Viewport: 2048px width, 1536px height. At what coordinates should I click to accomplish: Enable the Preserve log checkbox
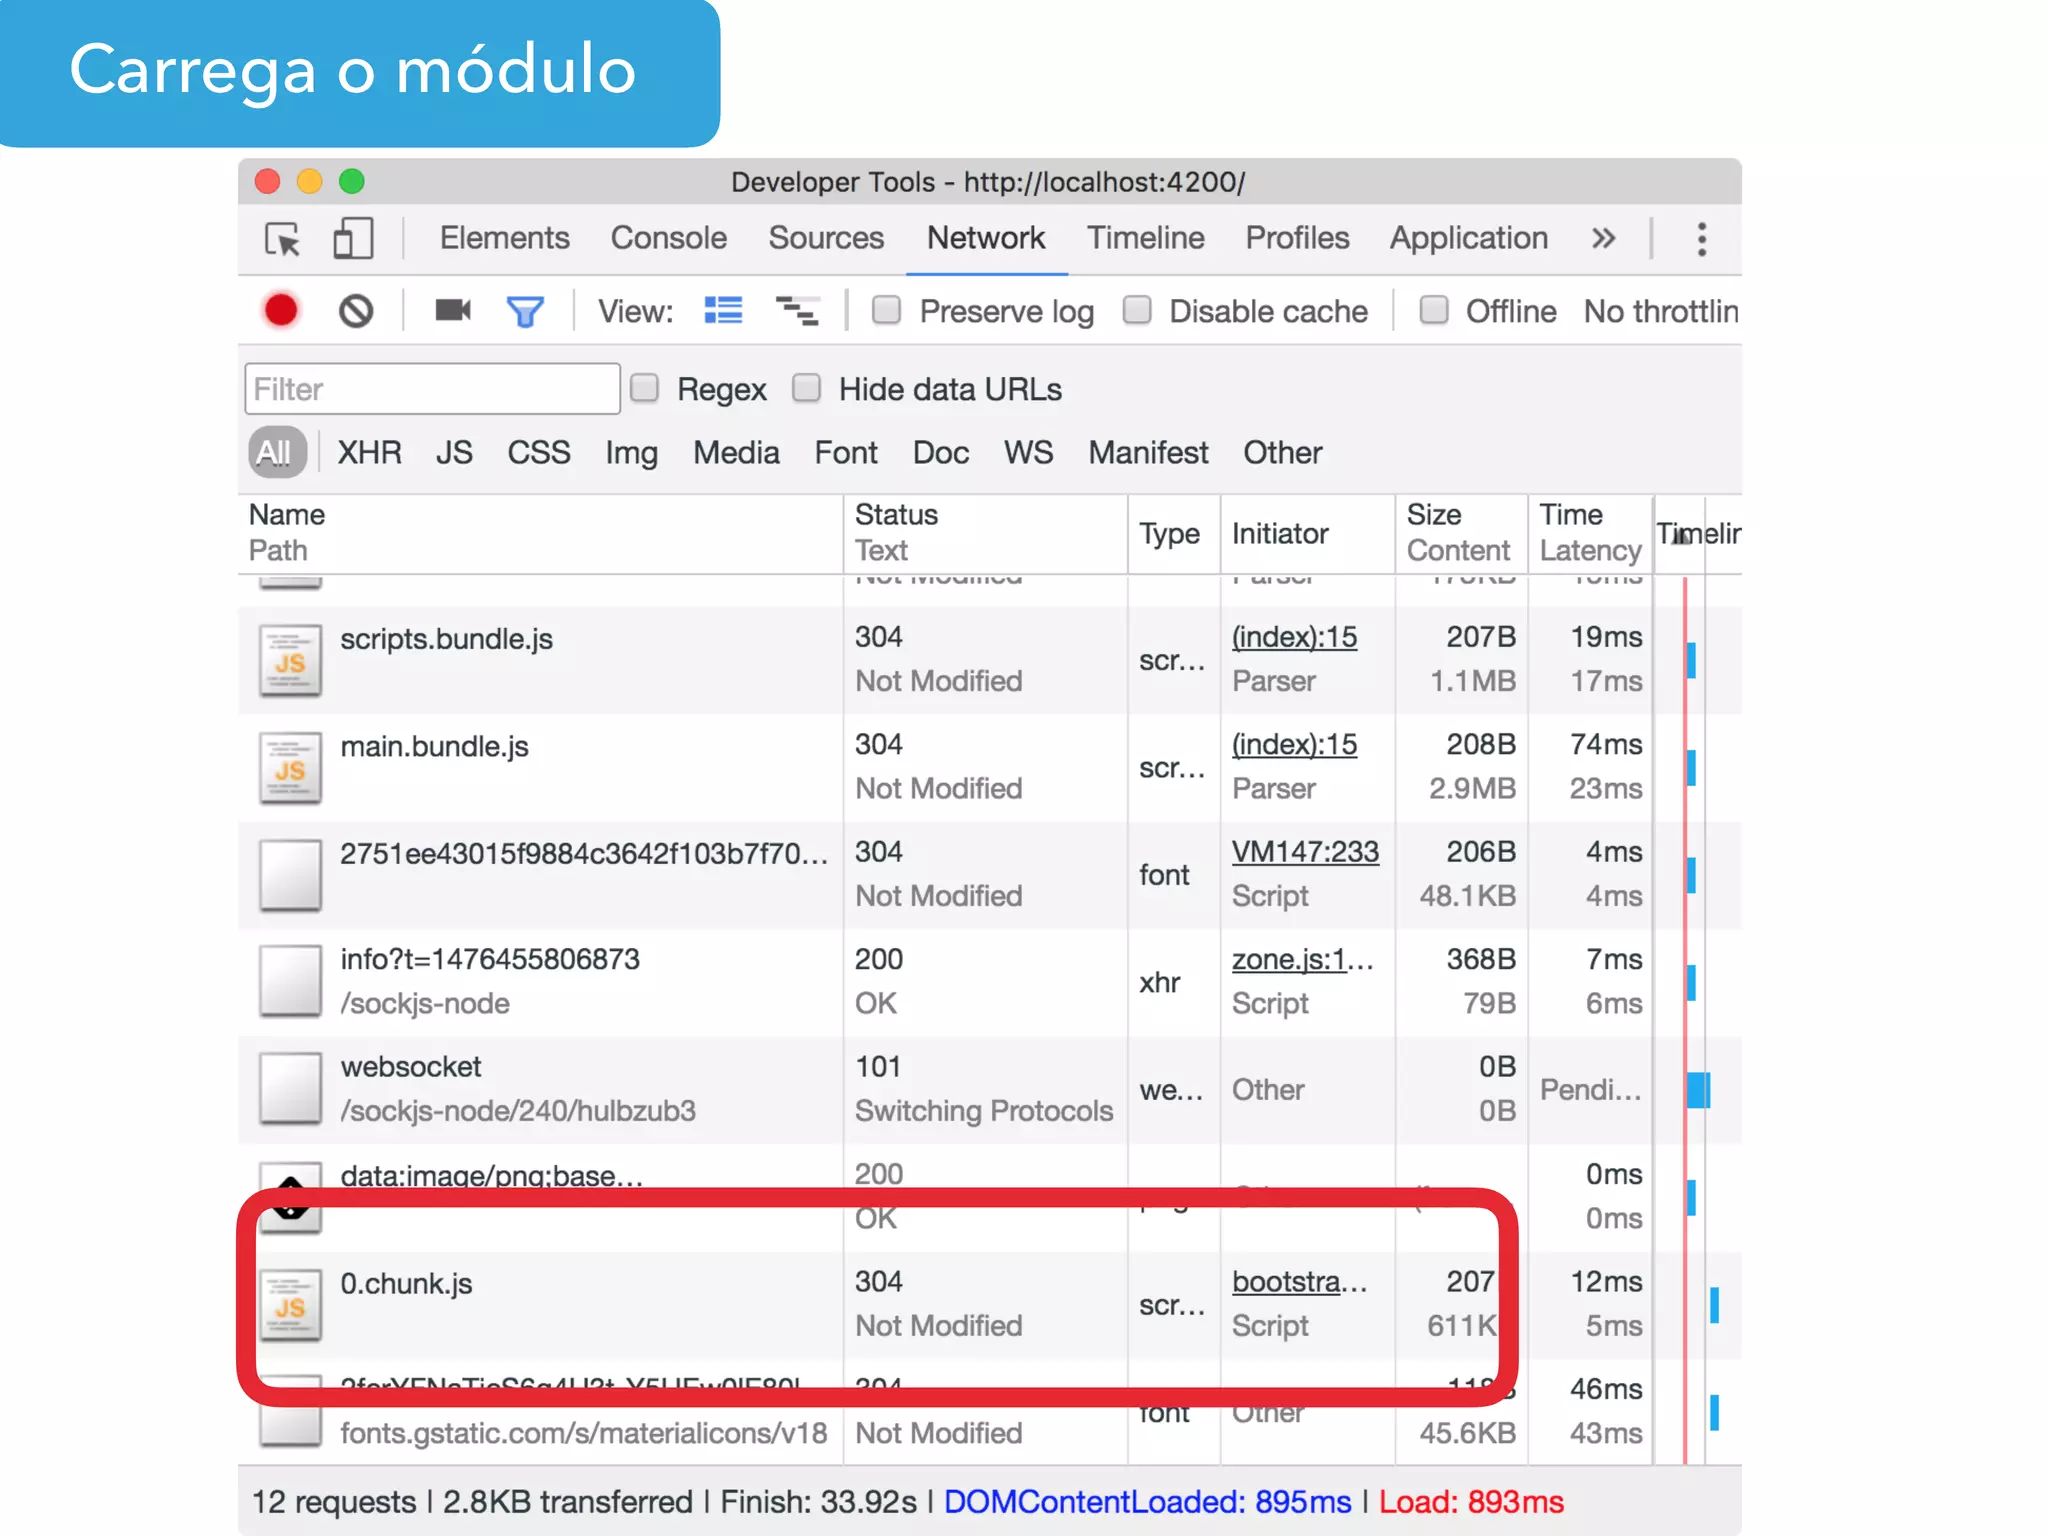[886, 310]
